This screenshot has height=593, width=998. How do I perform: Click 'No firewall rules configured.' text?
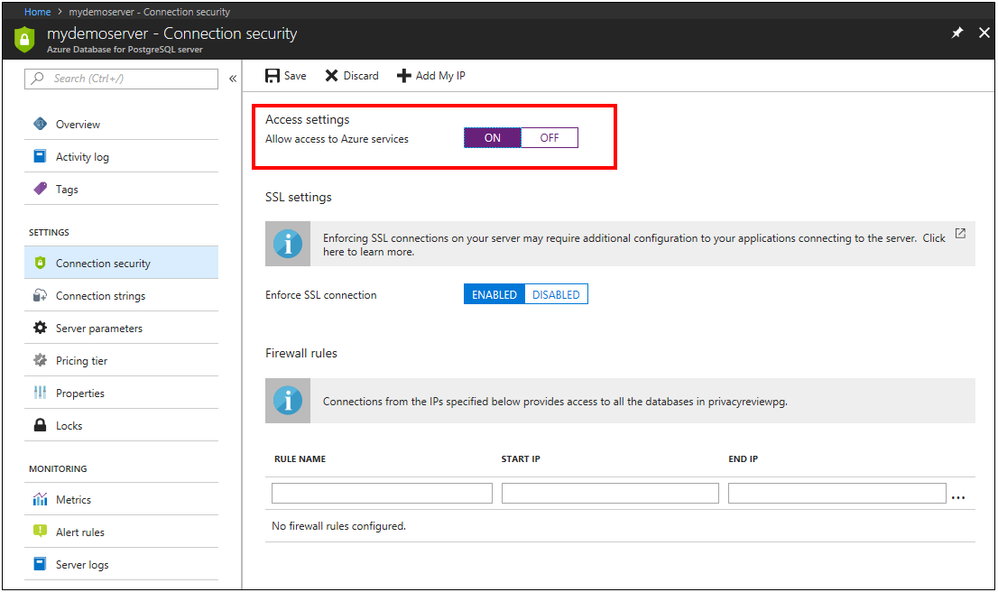339,526
